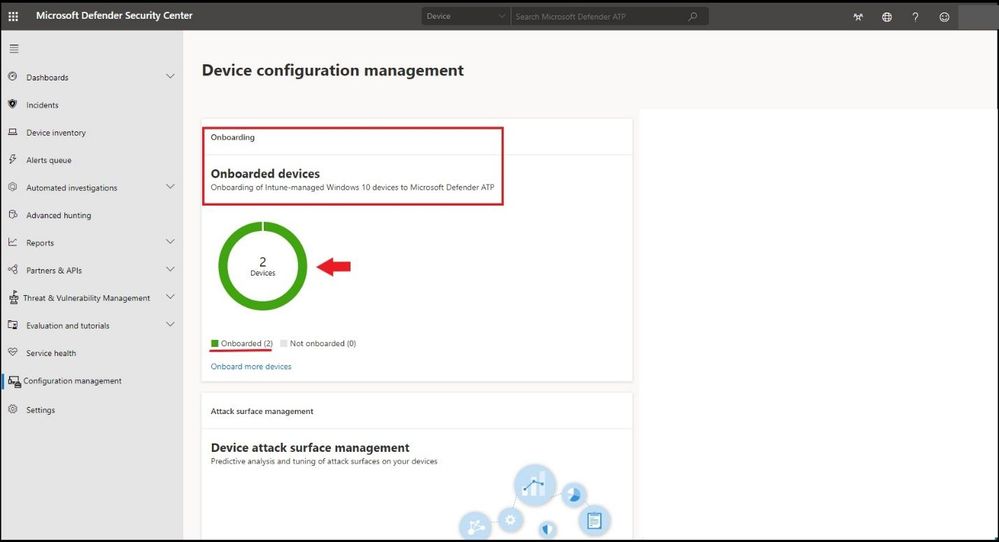999x542 pixels.
Task: Open Dashboards menu item
Action: (47, 78)
